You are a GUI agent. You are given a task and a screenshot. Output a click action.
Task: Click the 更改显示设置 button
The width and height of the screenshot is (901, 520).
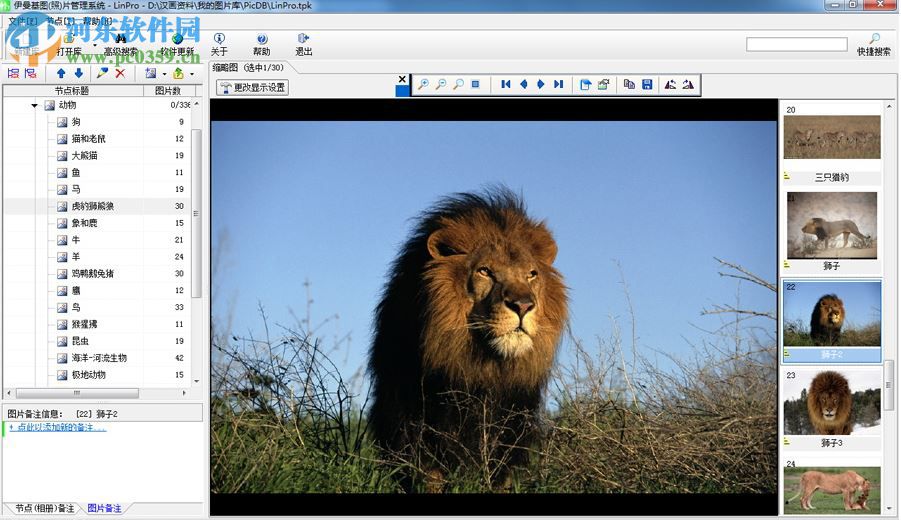tap(253, 87)
